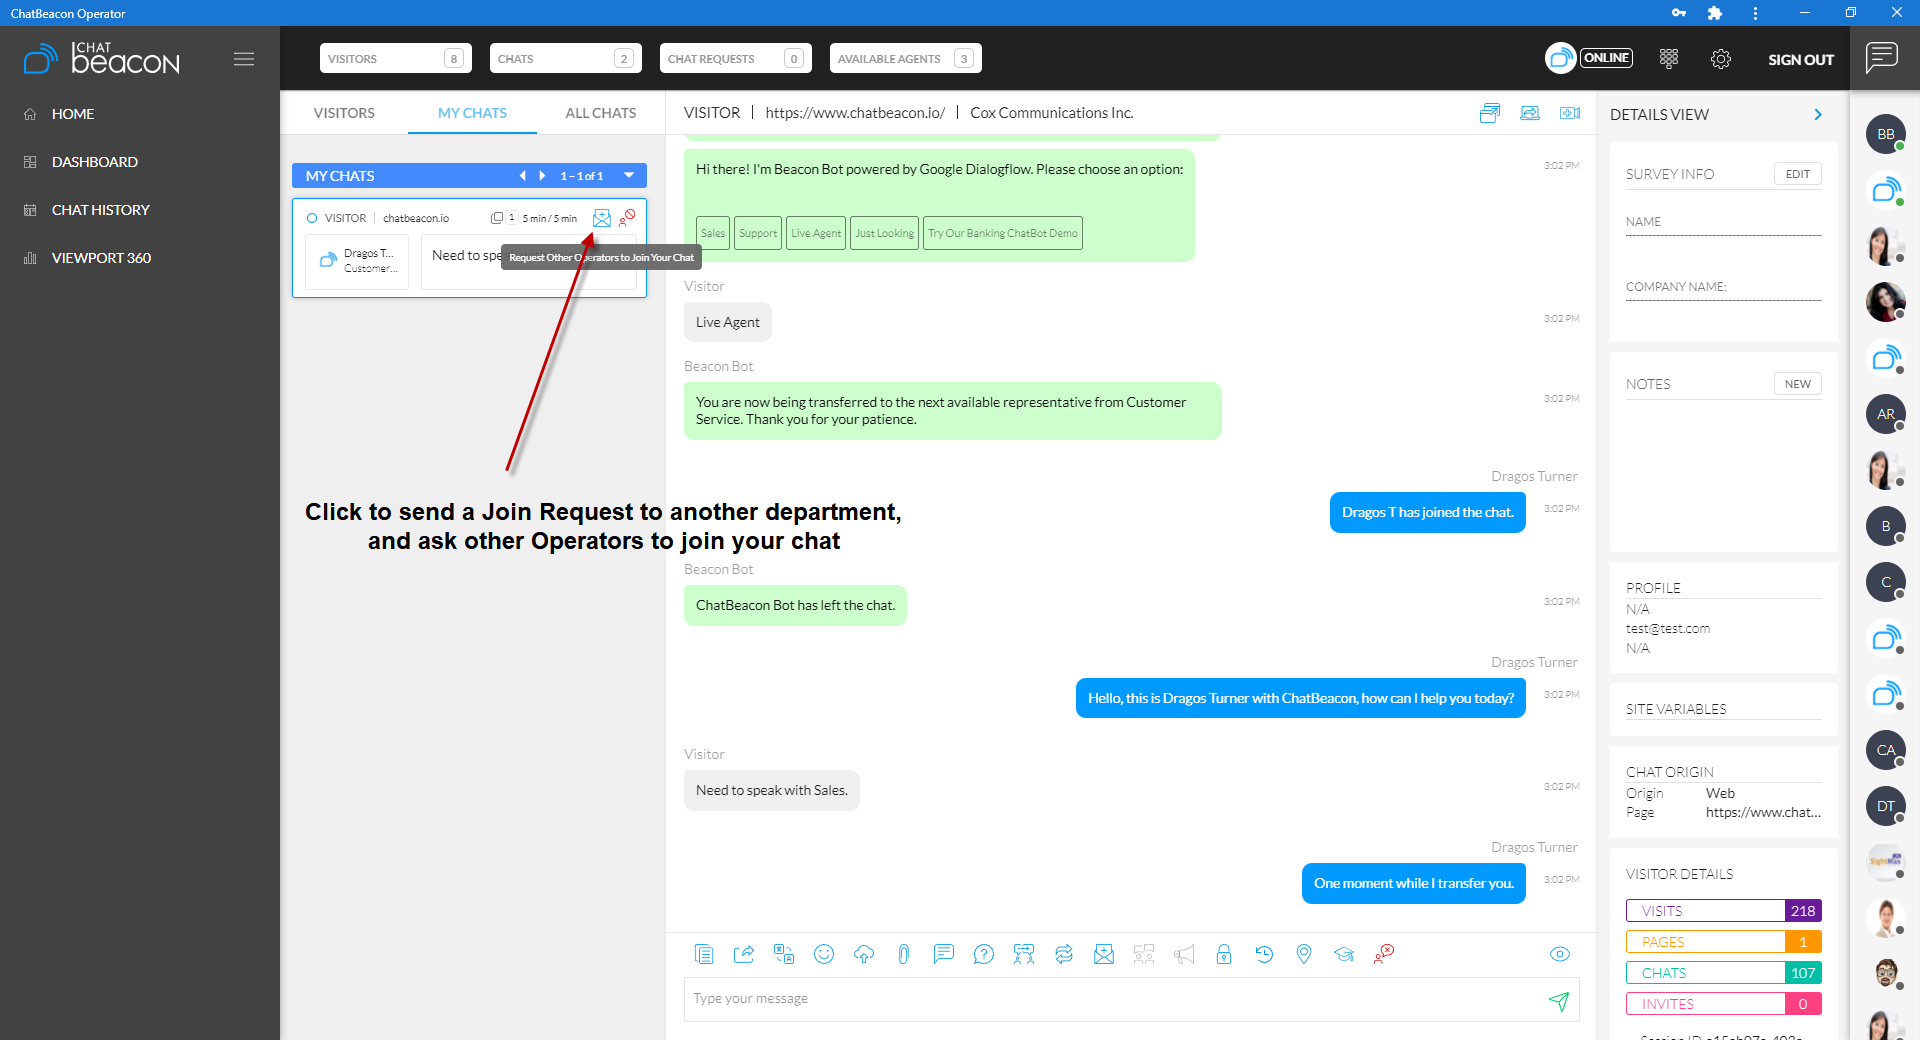
Task: Click Try Our Banking ChatBot Demo option
Action: pos(1003,233)
